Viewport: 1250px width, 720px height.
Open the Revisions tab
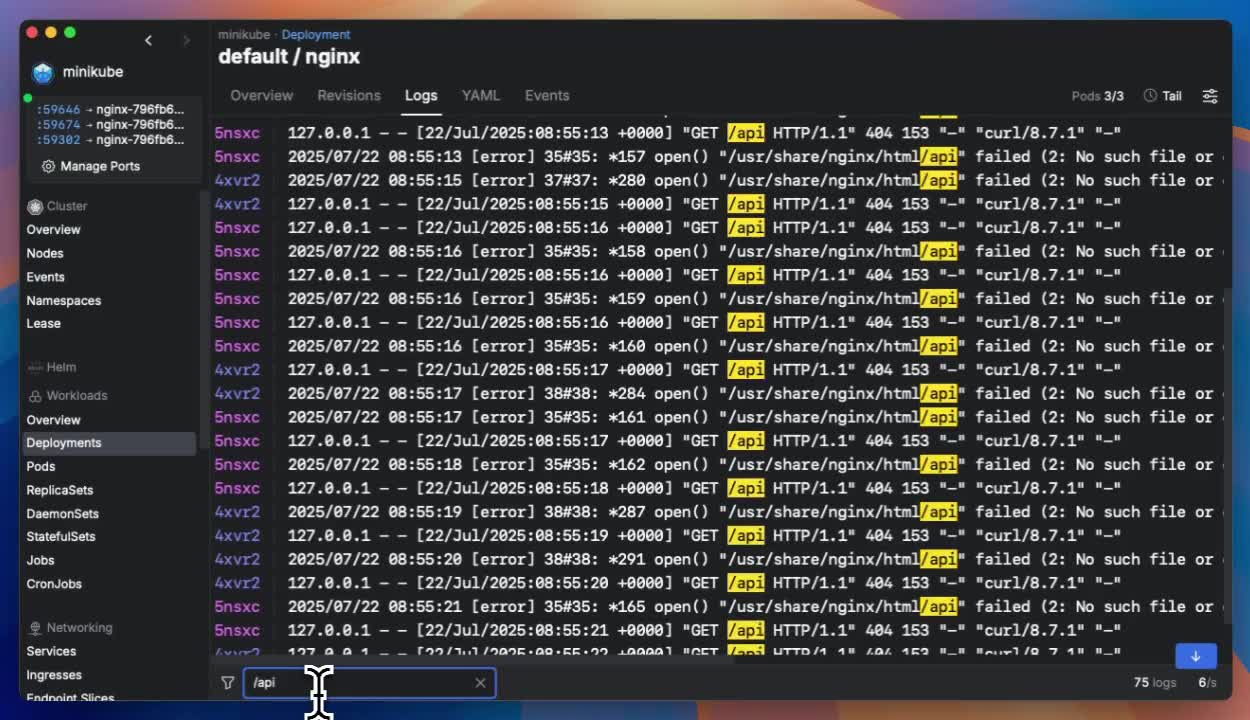pos(348,96)
